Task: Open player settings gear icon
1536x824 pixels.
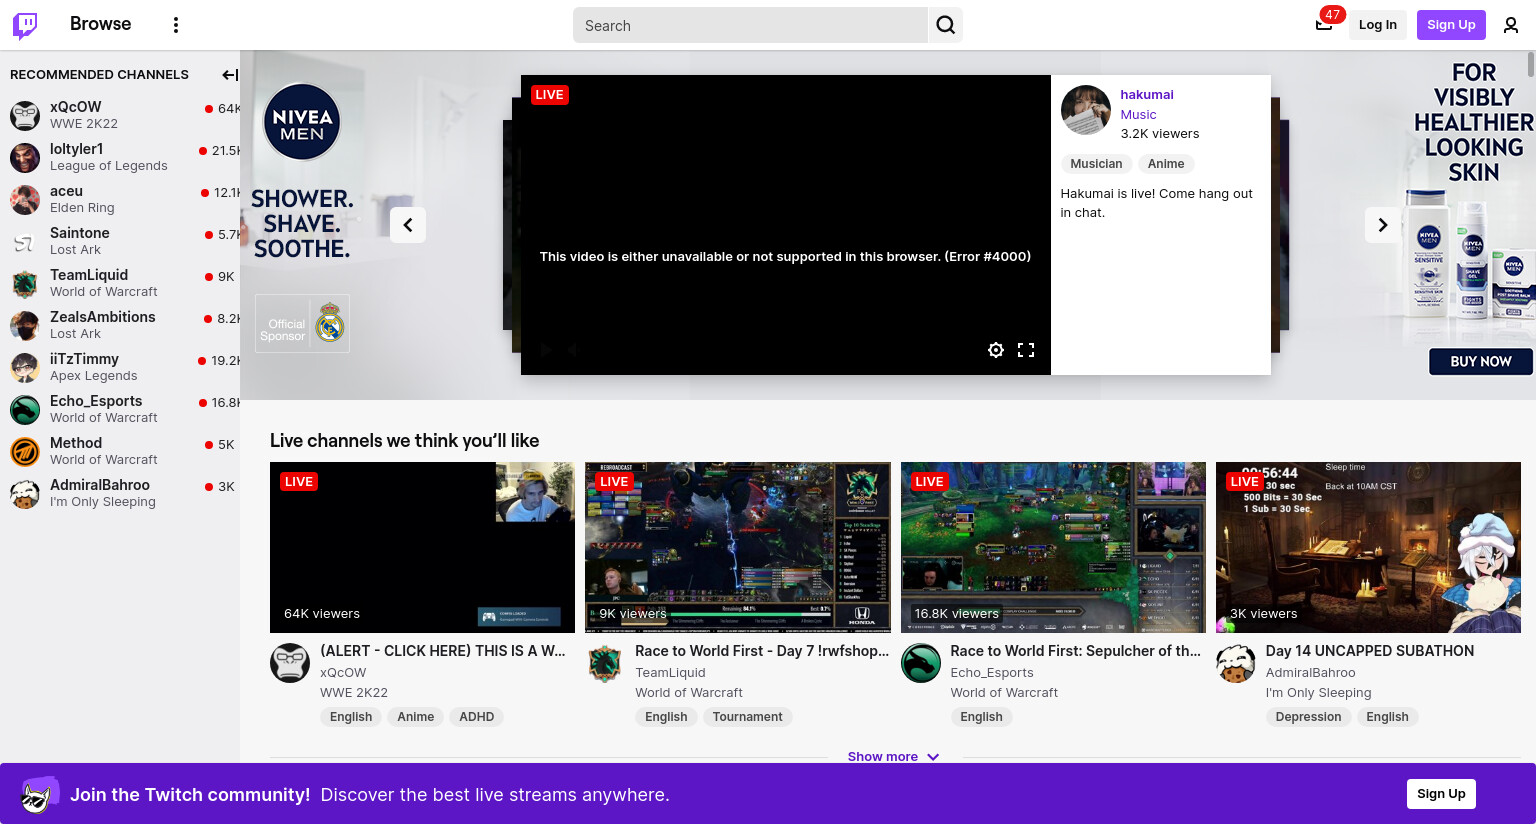Action: tap(996, 350)
